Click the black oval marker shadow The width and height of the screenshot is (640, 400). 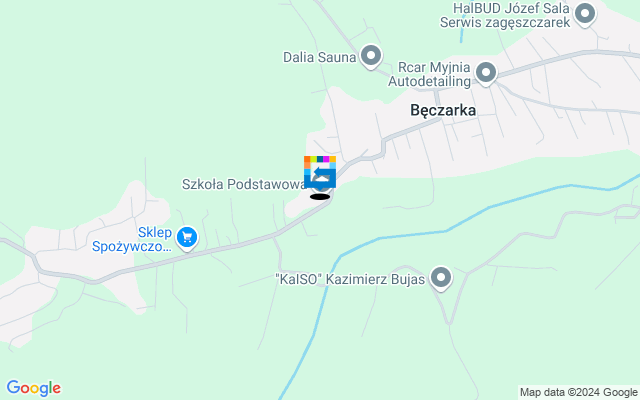[320, 197]
